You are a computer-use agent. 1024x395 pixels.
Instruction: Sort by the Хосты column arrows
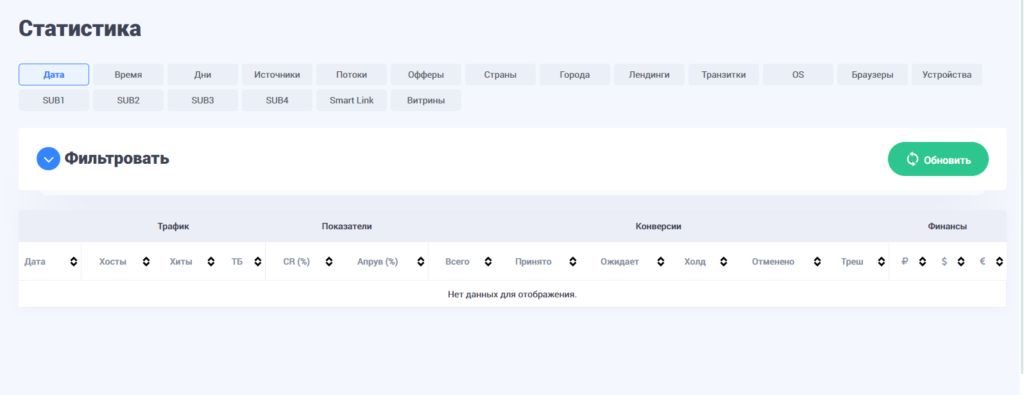point(146,262)
